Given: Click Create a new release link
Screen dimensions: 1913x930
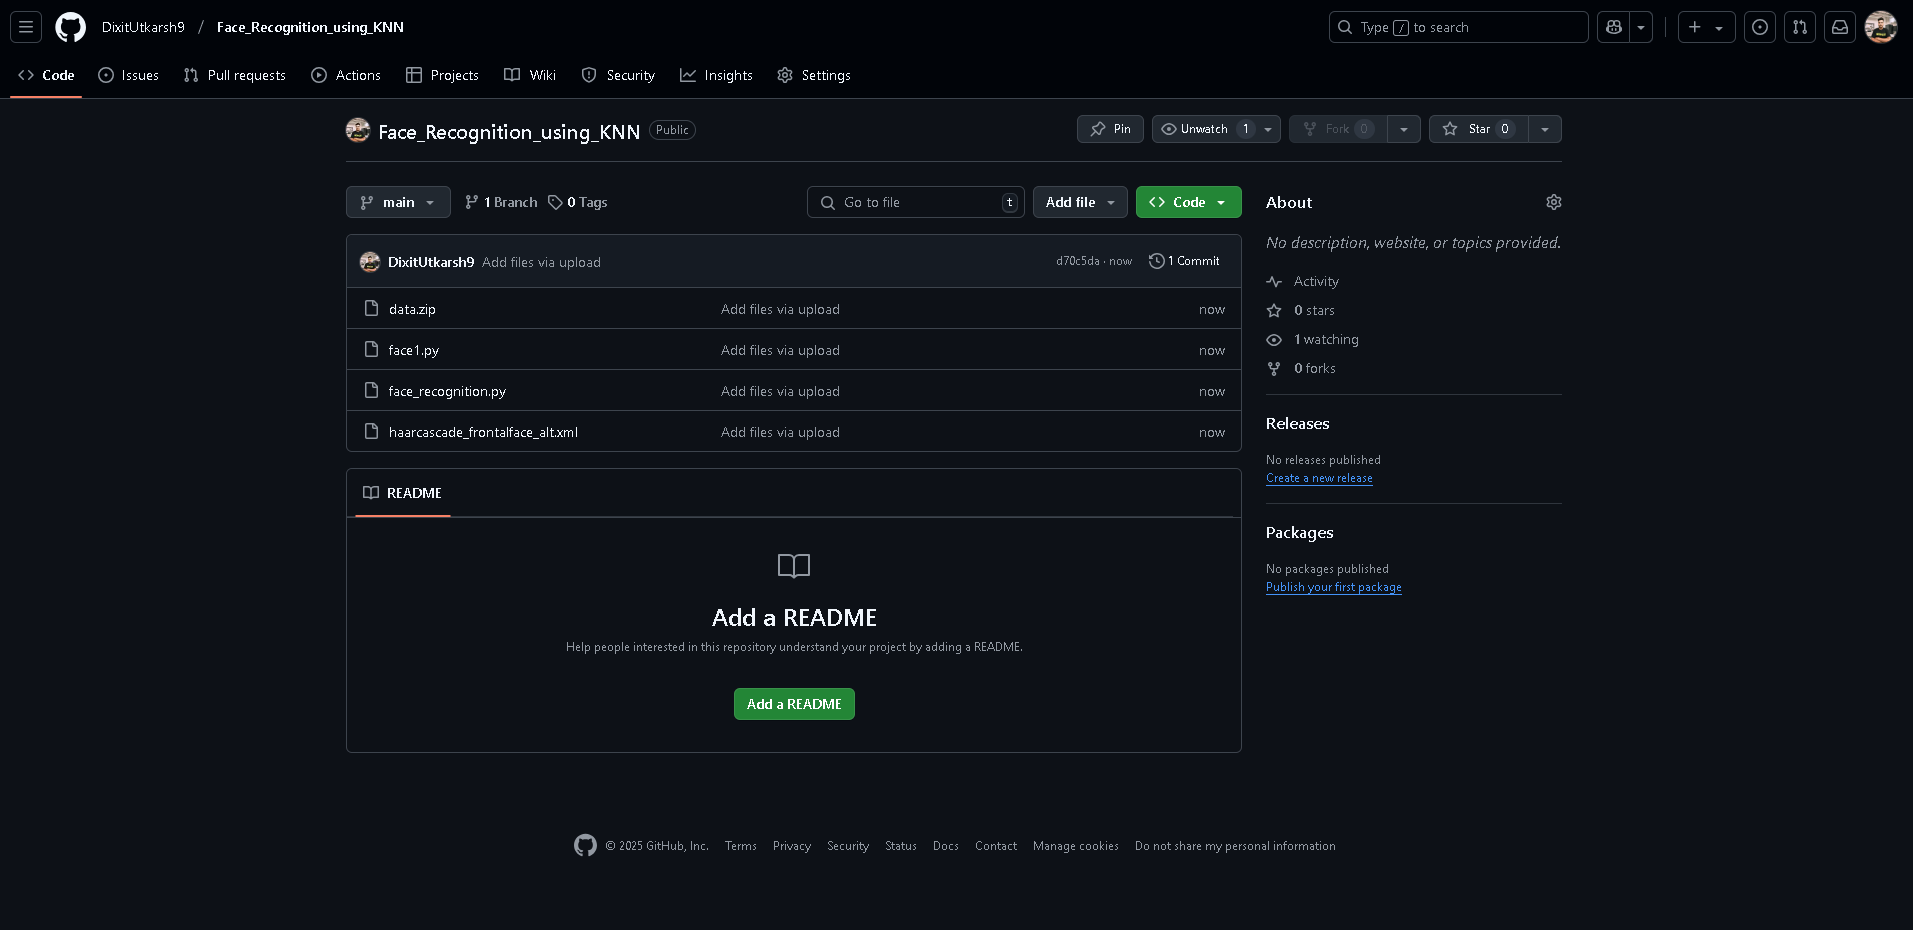Looking at the screenshot, I should click(1319, 478).
